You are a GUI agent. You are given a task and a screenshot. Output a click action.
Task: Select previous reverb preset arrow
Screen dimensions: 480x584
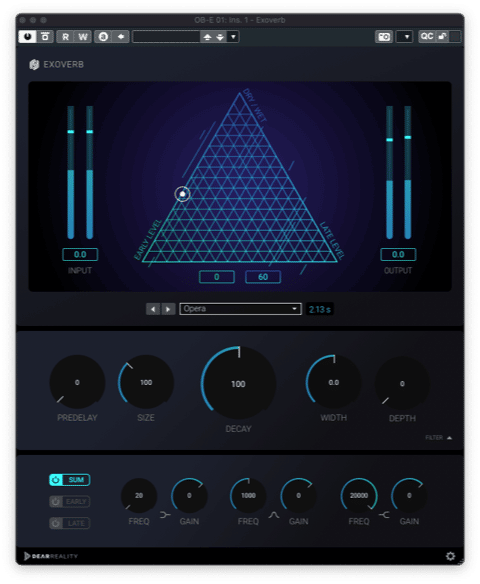(x=153, y=309)
